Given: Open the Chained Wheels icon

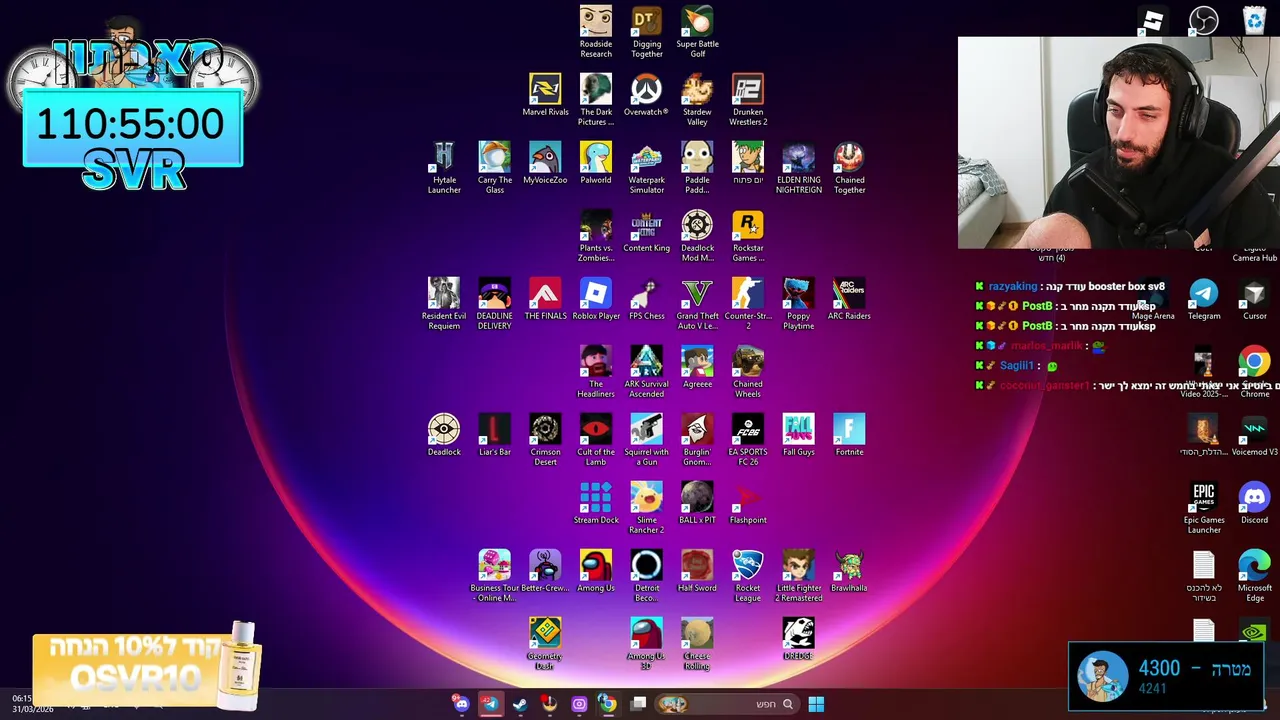Looking at the screenshot, I should pyautogui.click(x=748, y=372).
